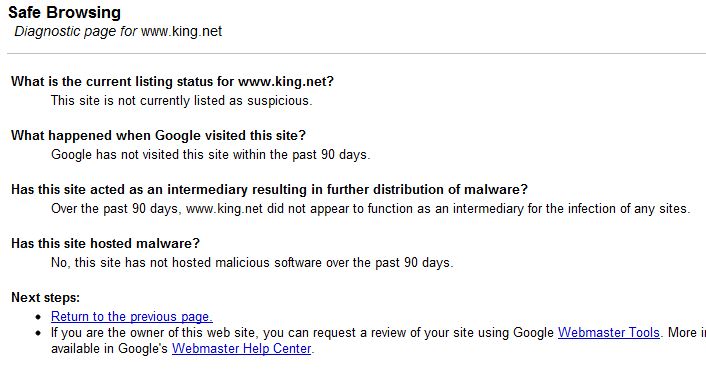Click the horizontal divider line below the header
This screenshot has height=372, width=706.
(356, 54)
